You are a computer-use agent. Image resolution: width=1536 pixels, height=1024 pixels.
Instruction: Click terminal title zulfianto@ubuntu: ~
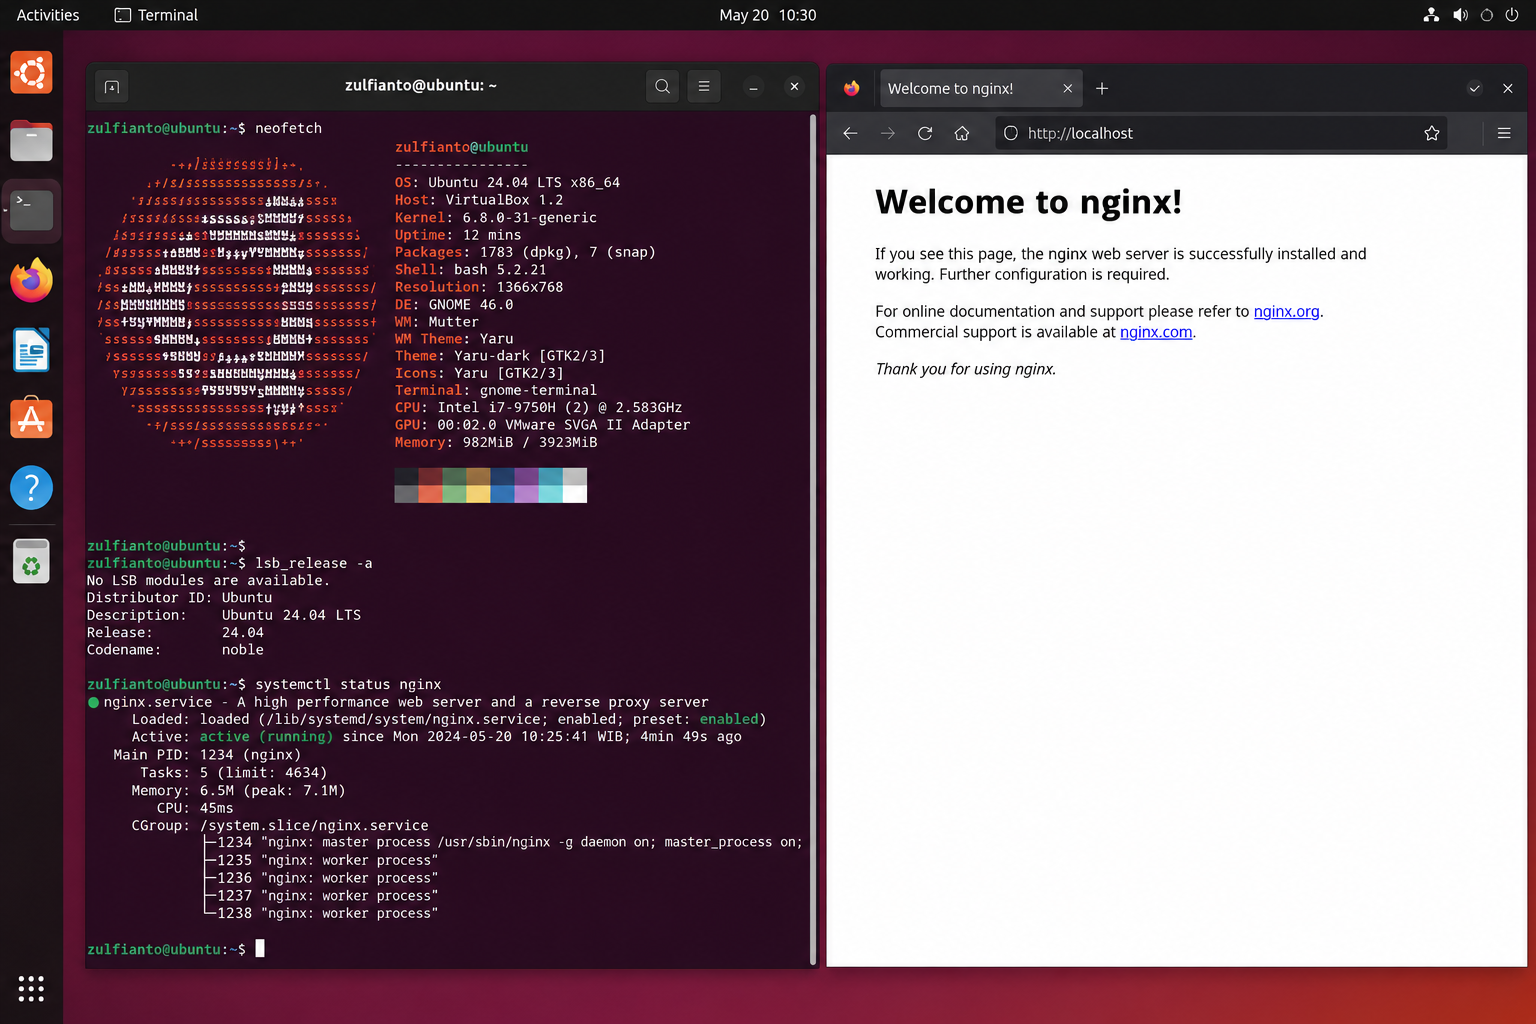click(x=421, y=86)
